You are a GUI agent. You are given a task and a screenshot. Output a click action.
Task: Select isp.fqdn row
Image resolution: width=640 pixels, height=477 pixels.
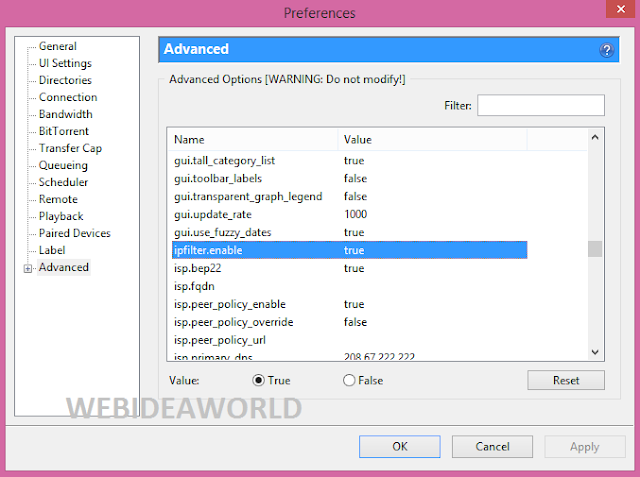click(x=350, y=286)
